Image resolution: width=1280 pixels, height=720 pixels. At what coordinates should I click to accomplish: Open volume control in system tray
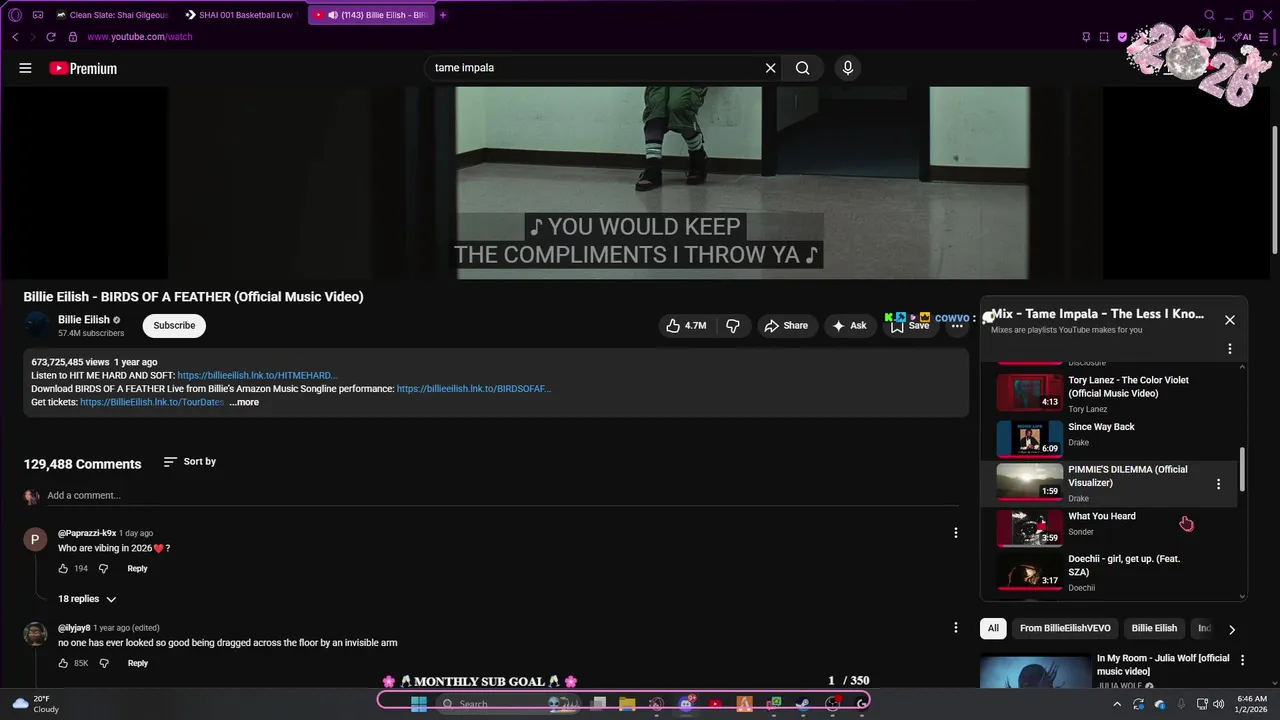pos(1218,704)
